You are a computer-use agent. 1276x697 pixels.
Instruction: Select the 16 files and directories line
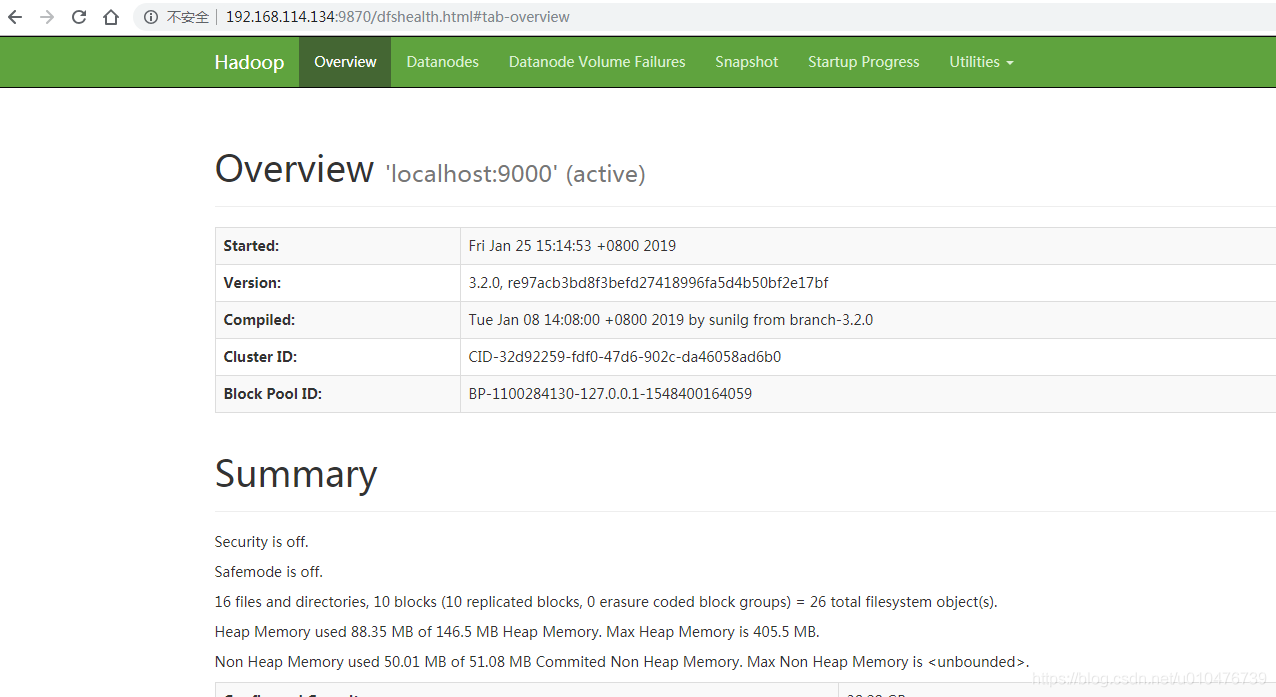[606, 602]
